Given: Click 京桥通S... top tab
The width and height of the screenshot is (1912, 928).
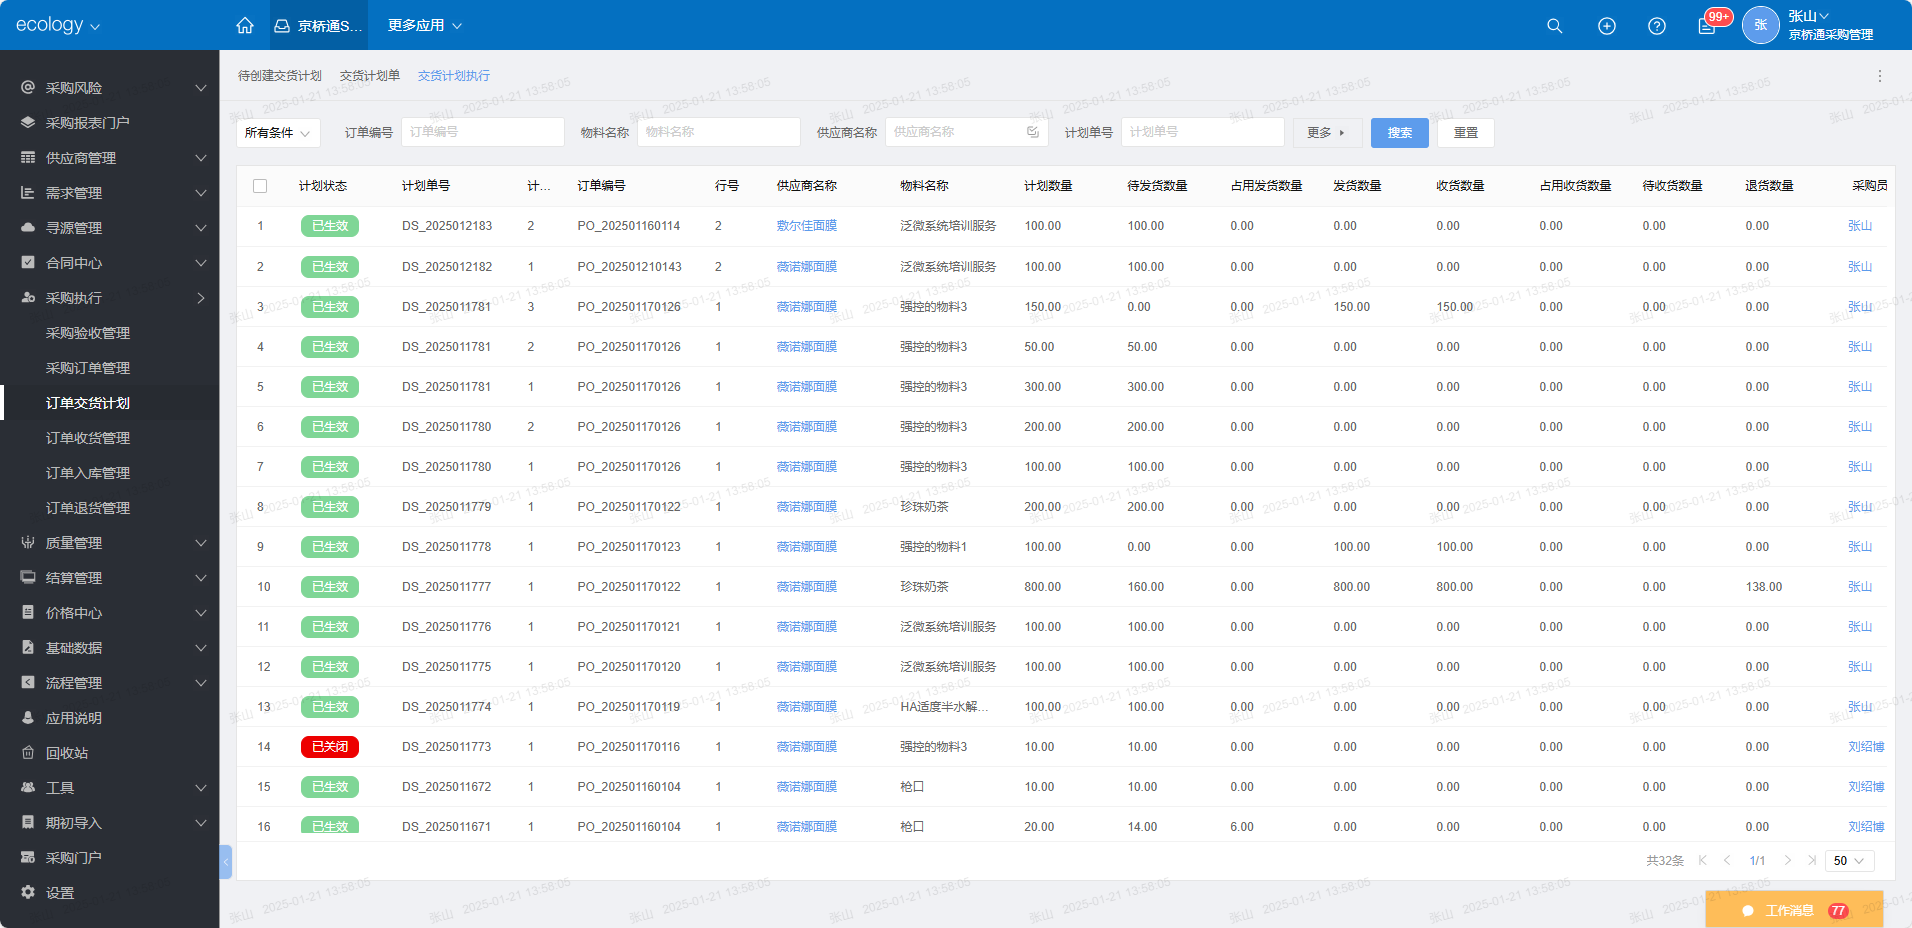Looking at the screenshot, I should click(x=319, y=25).
